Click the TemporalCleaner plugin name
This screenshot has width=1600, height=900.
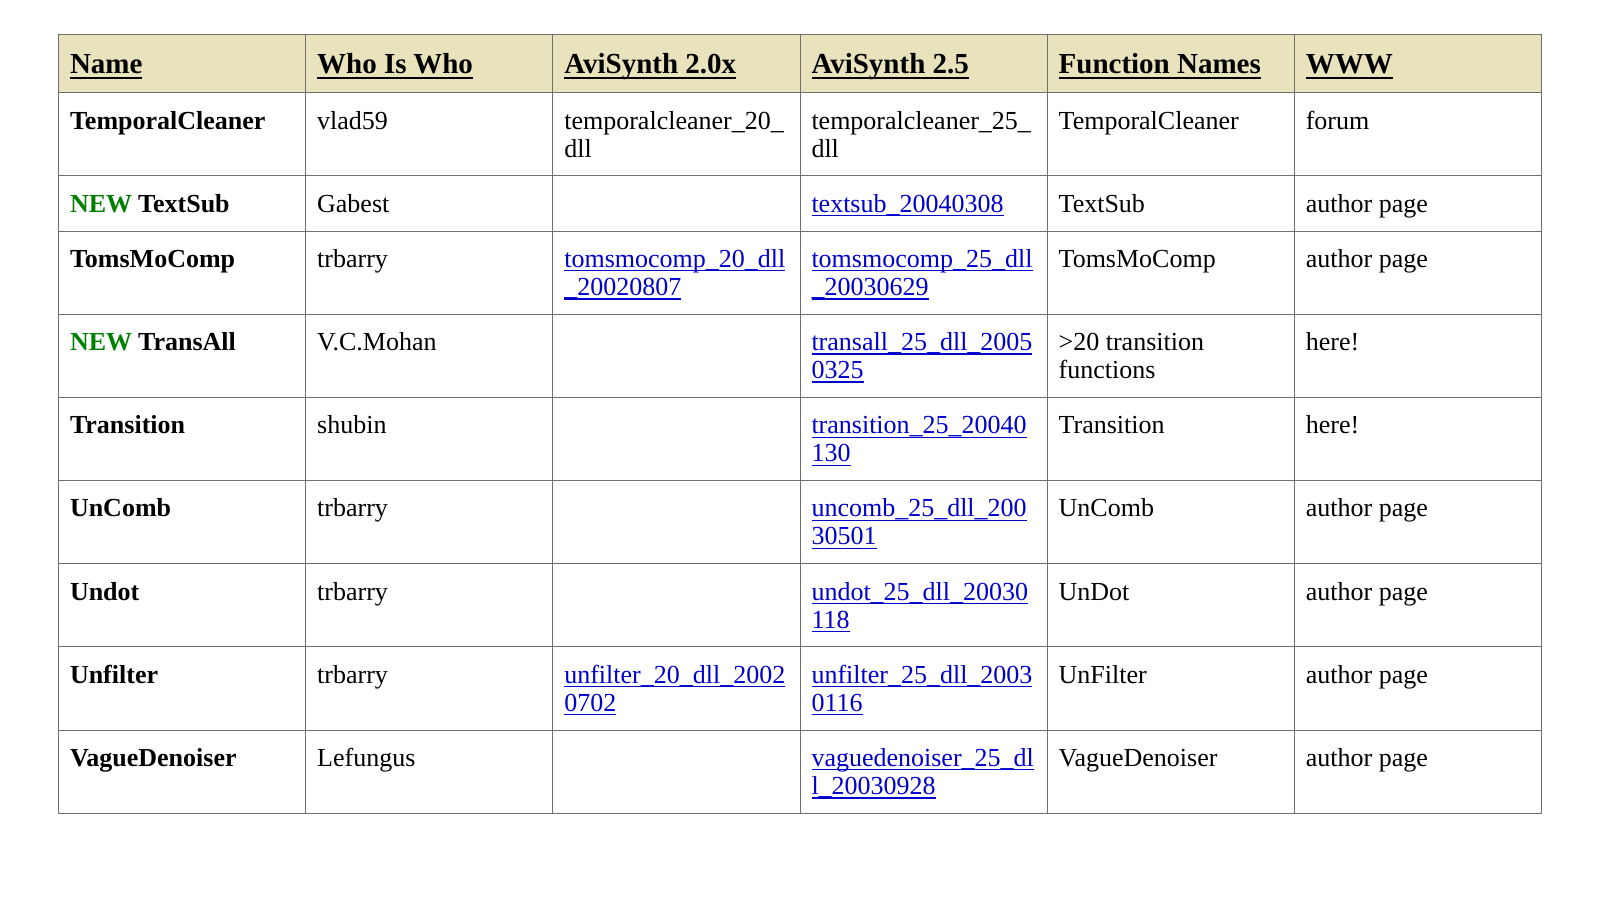(x=167, y=121)
